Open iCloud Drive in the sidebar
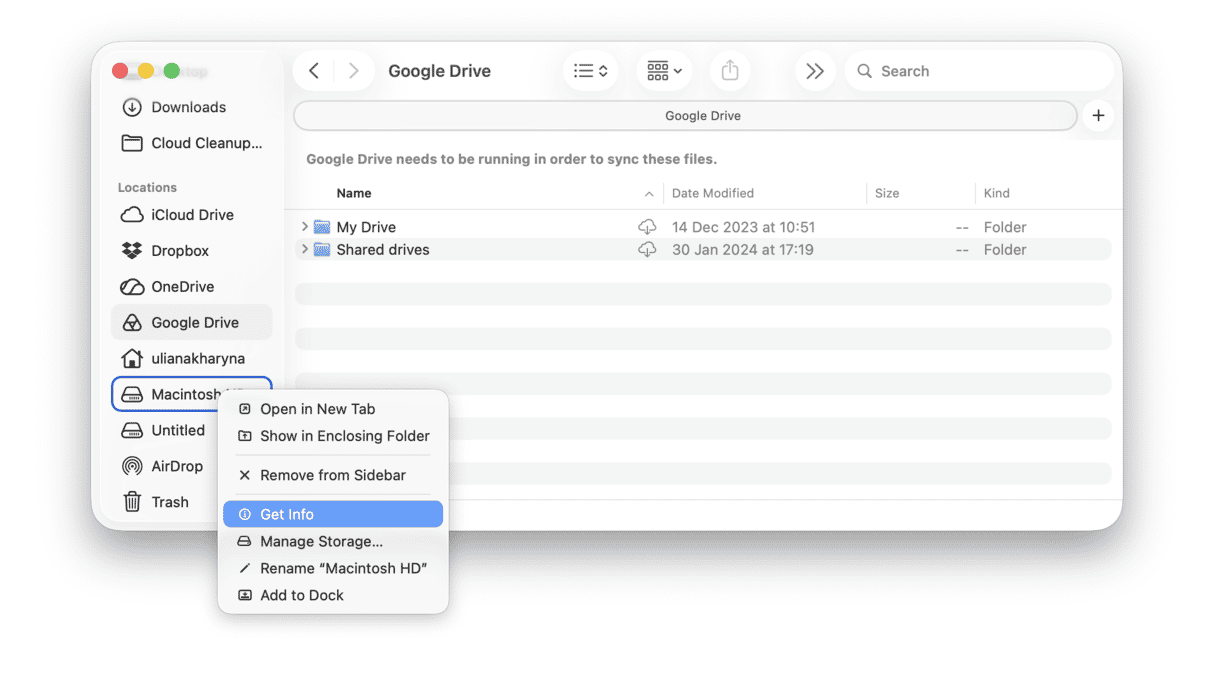The width and height of the screenshot is (1215, 689). point(192,215)
